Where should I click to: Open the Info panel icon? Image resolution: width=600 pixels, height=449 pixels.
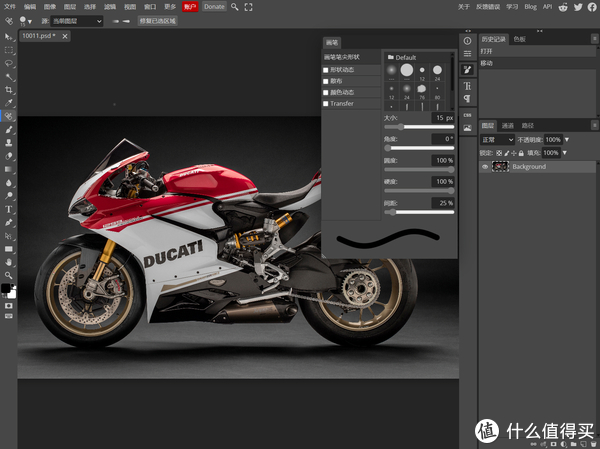click(x=467, y=41)
